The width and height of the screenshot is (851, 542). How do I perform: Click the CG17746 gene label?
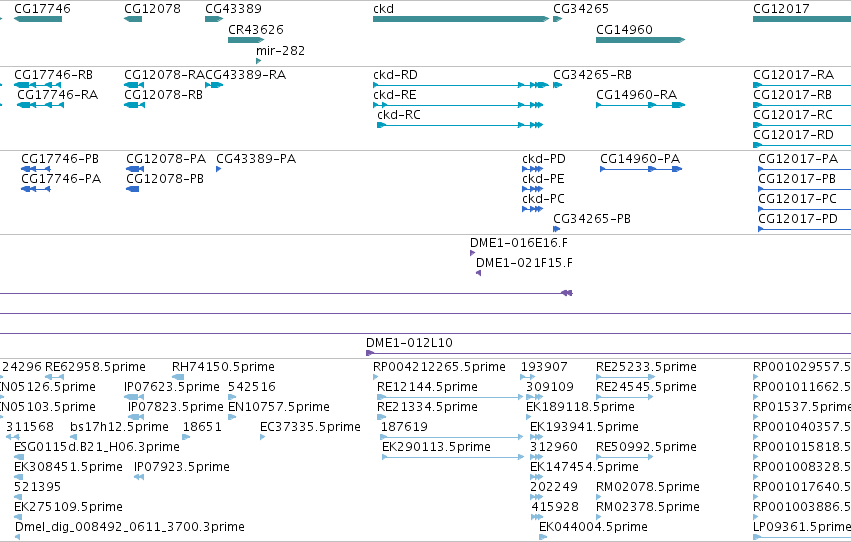42,9
